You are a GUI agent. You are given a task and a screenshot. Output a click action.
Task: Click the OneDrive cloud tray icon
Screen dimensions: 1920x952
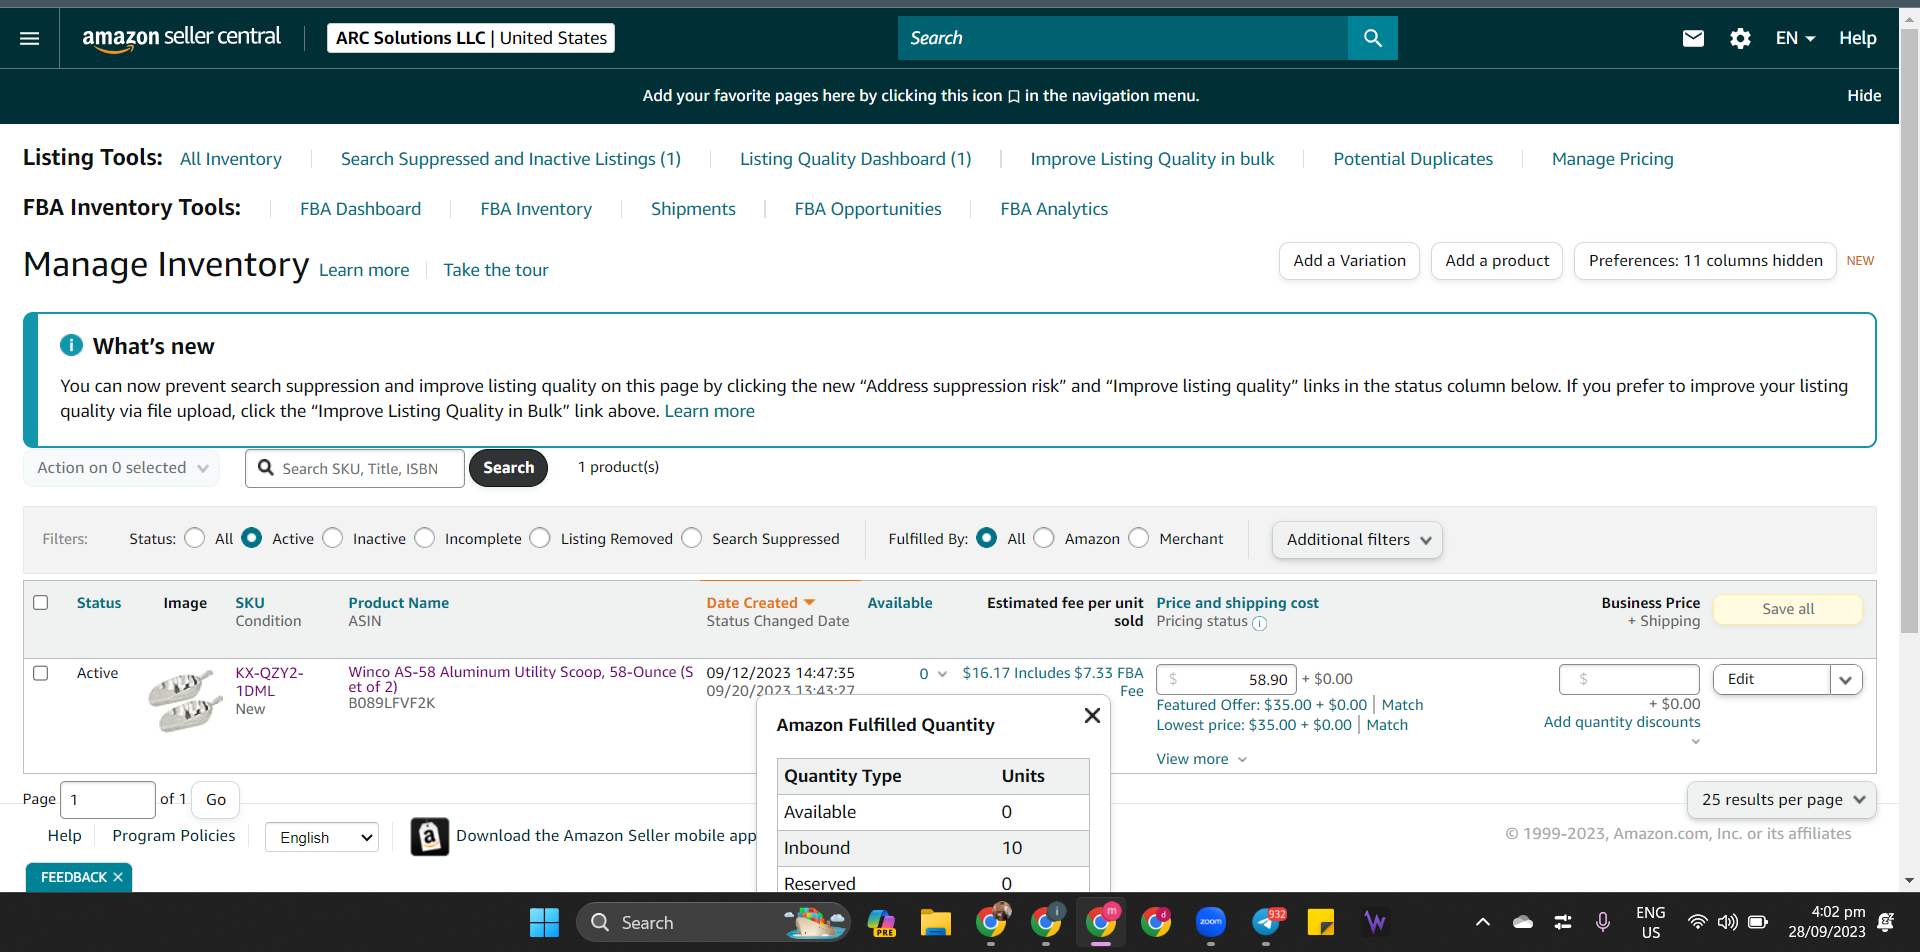coord(1523,922)
